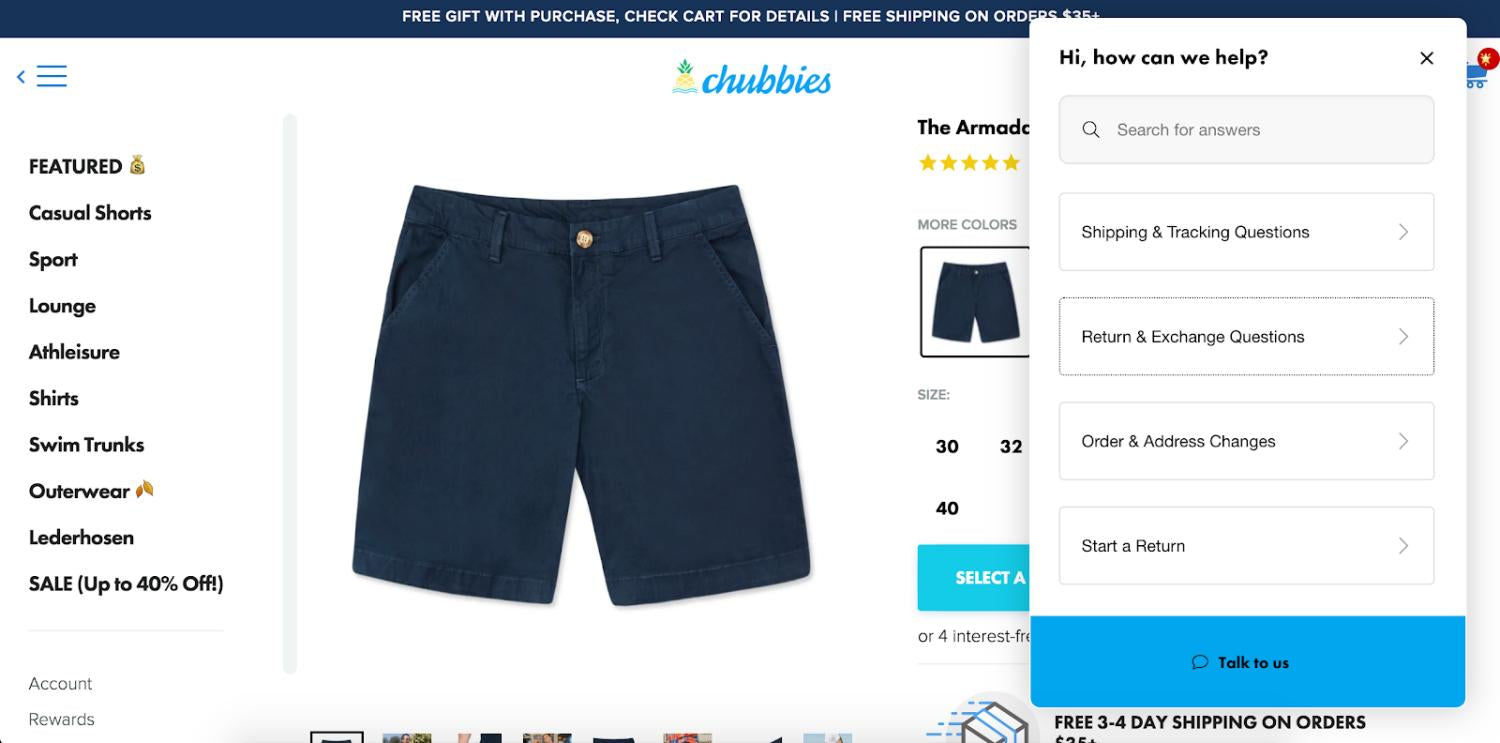Open Order & Address Changes topic
The height and width of the screenshot is (743, 1500).
point(1247,441)
